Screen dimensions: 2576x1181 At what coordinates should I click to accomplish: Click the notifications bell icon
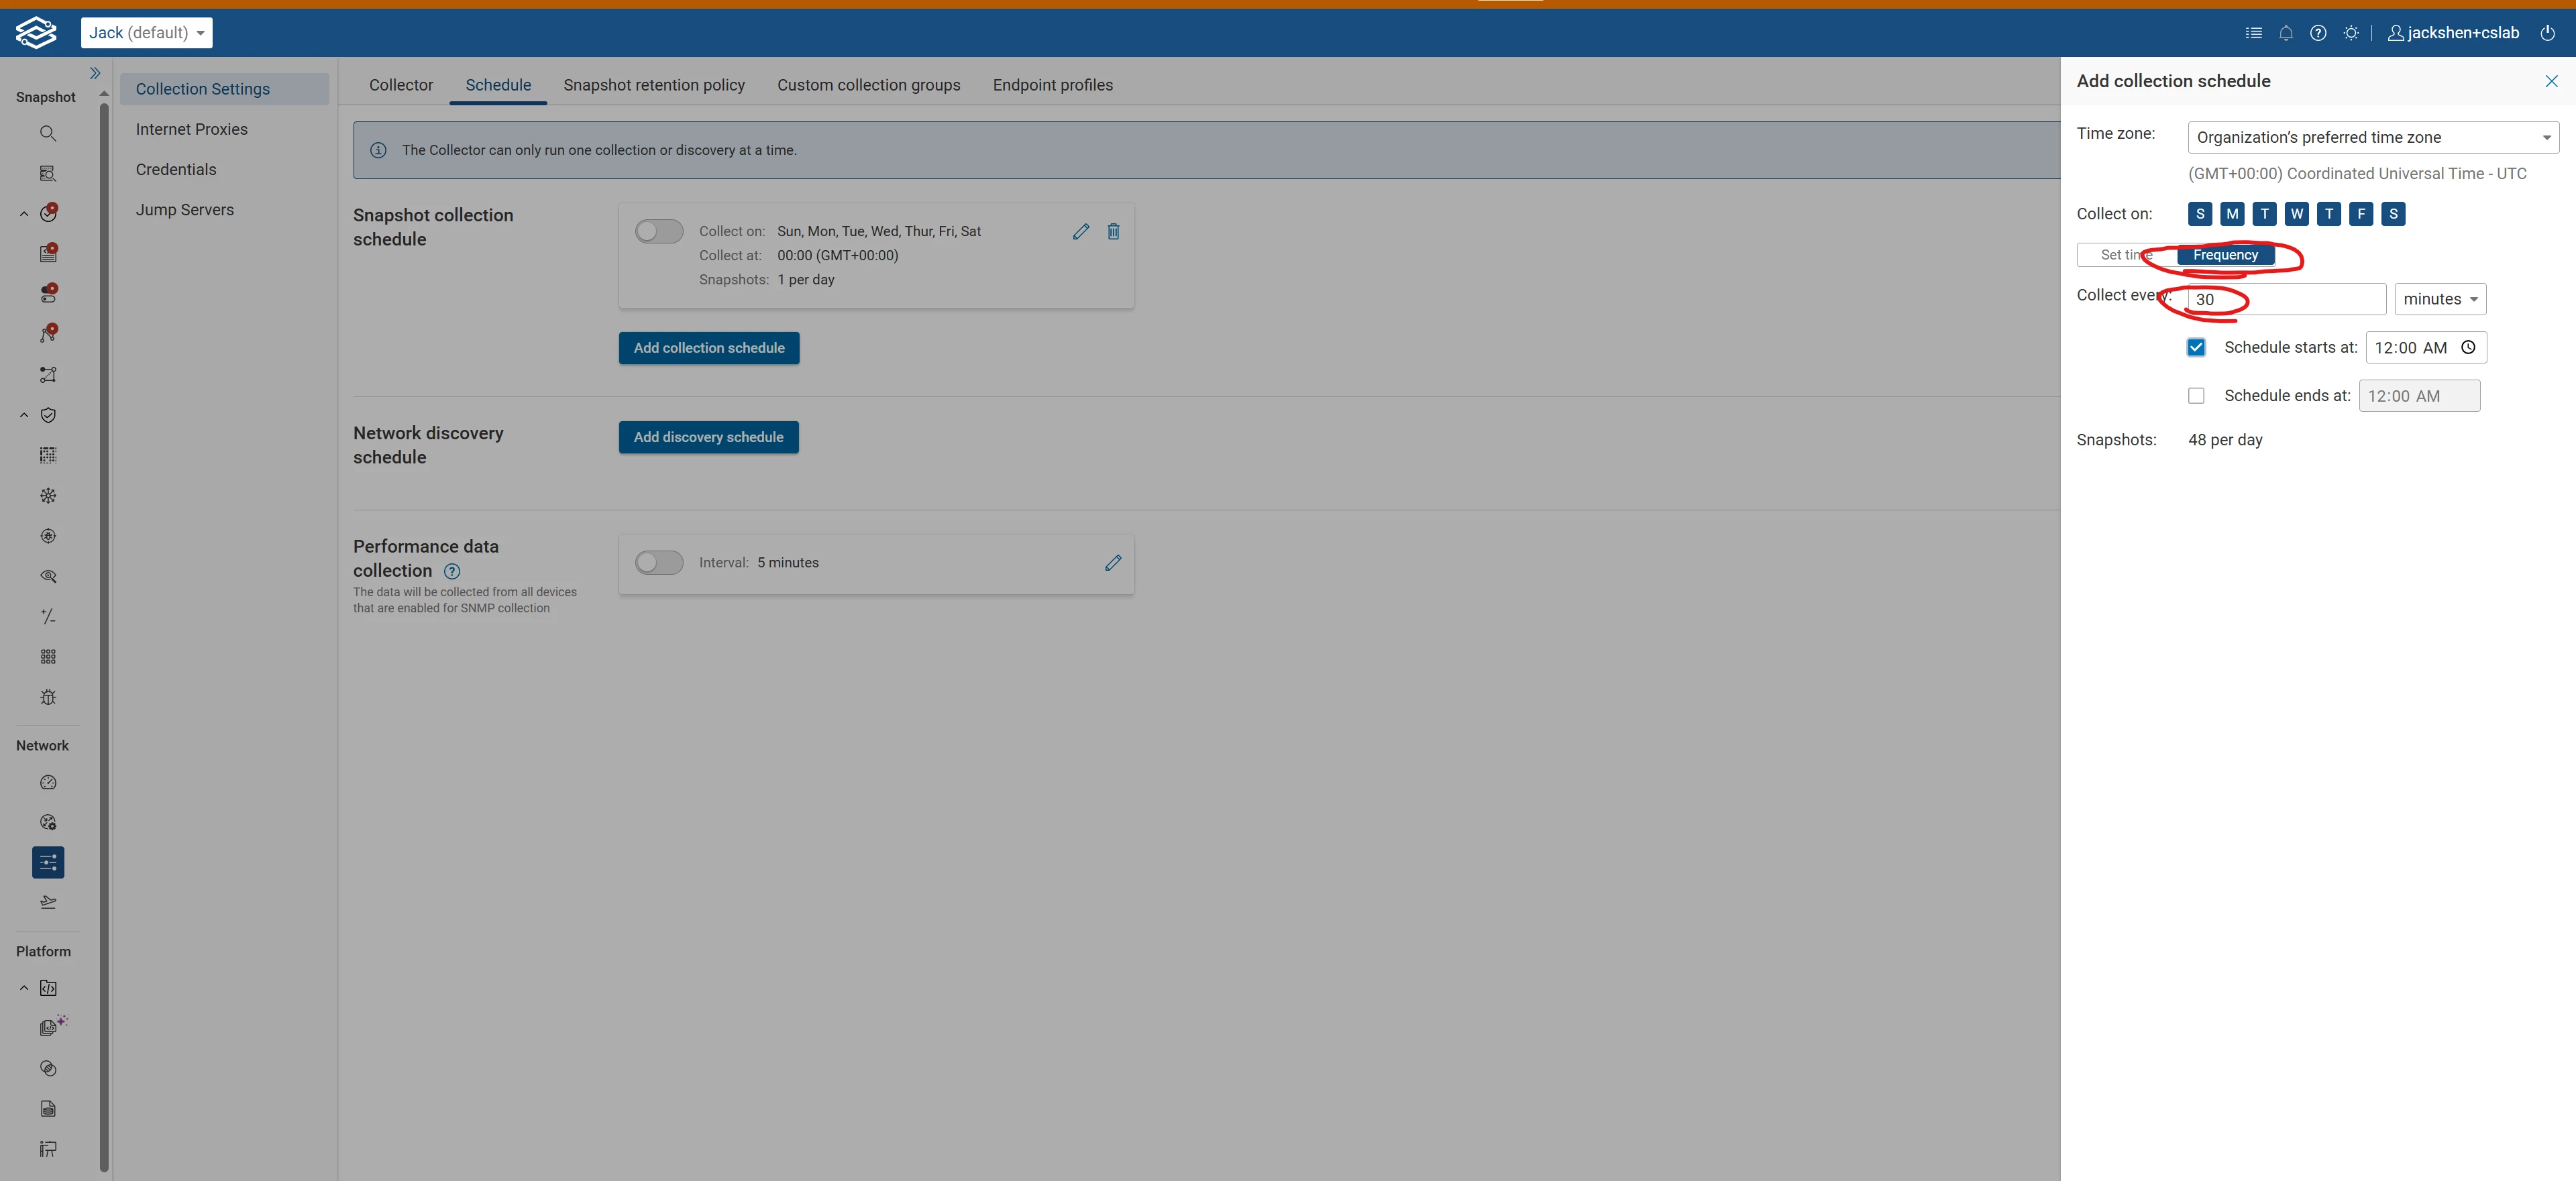(2285, 33)
